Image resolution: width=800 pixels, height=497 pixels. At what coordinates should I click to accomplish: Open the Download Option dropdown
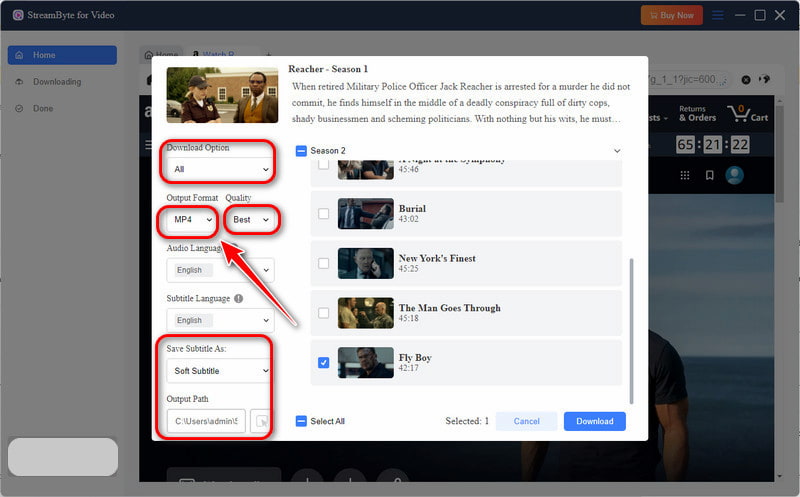(220, 170)
